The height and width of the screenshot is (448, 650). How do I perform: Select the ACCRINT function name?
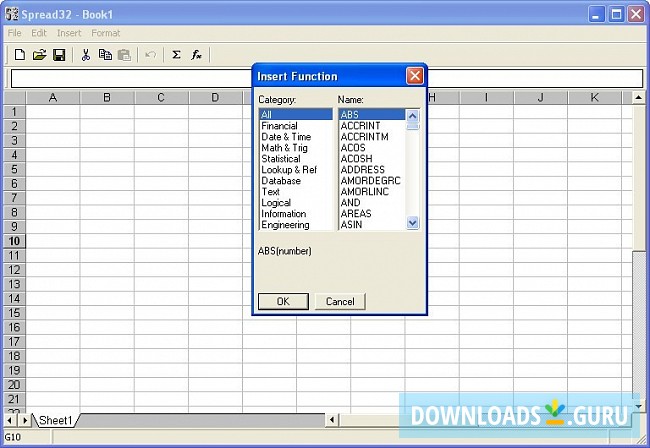pyautogui.click(x=372, y=126)
